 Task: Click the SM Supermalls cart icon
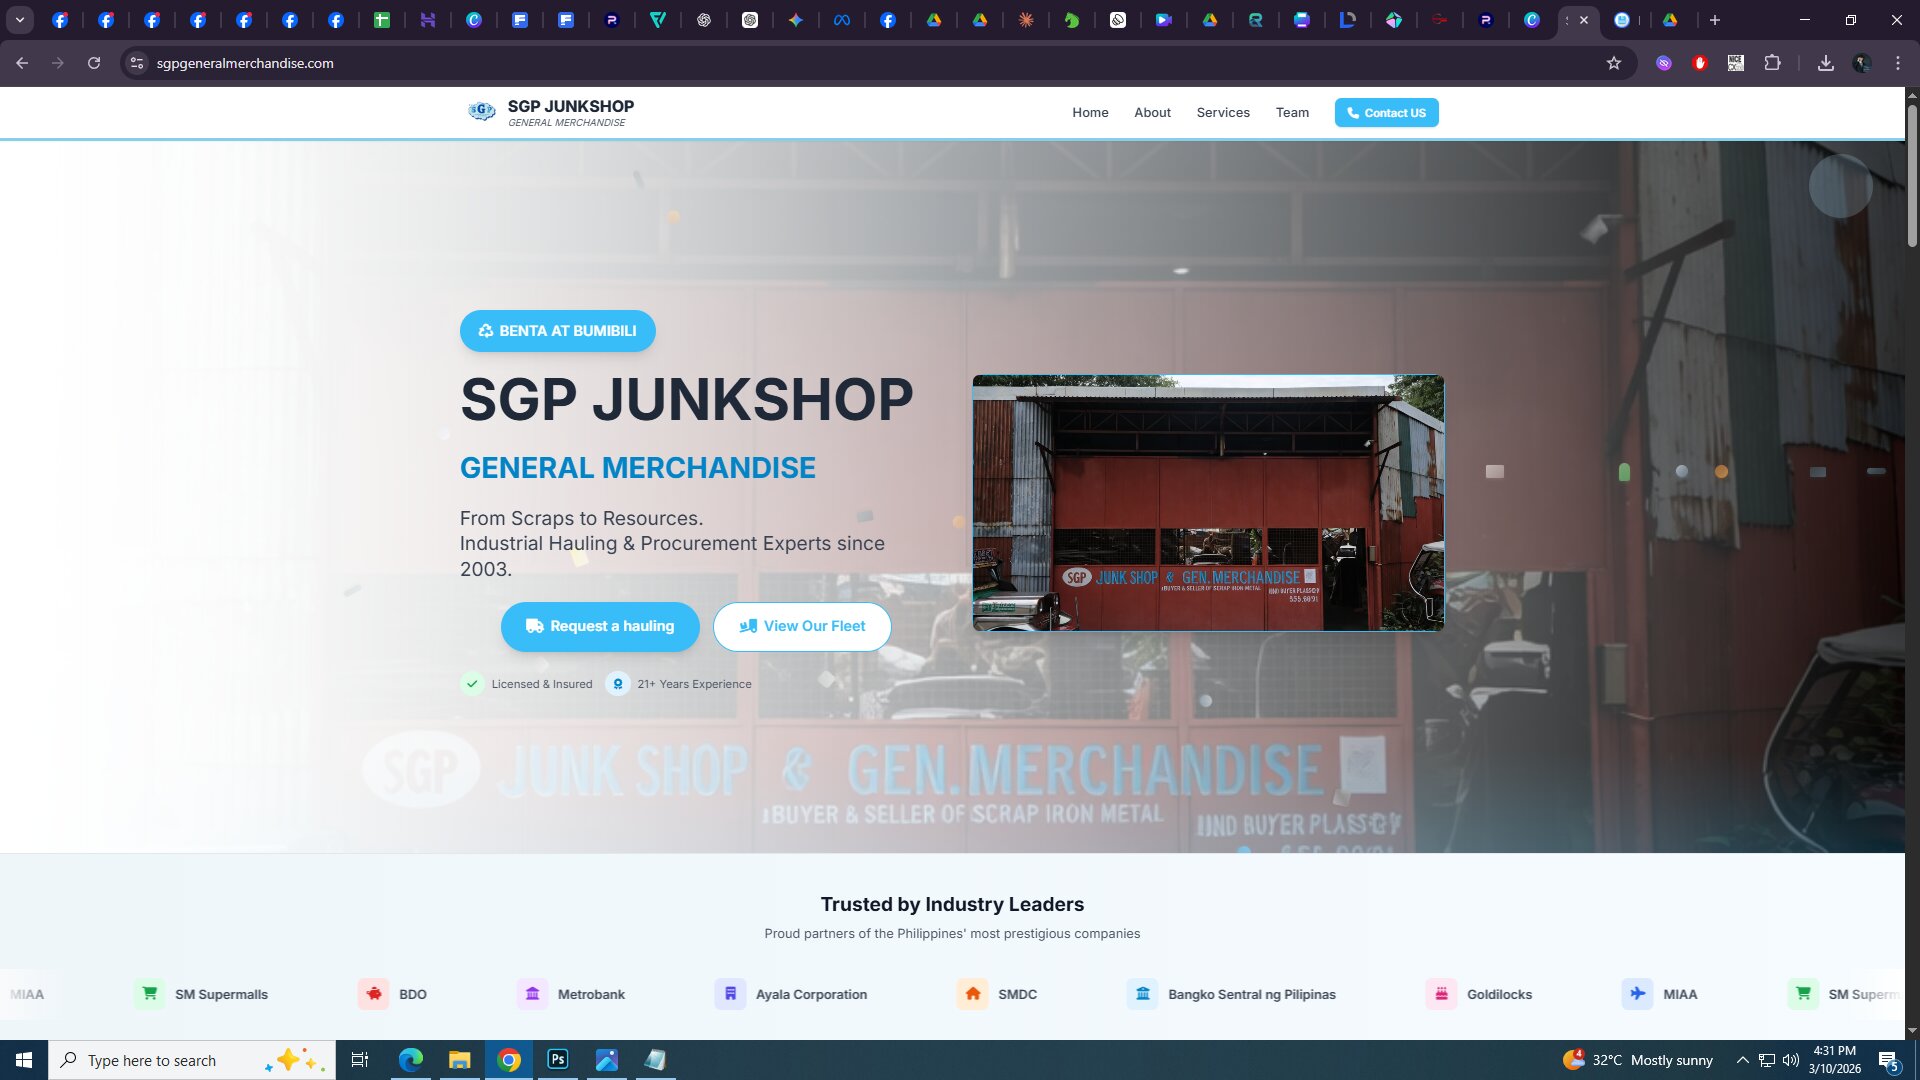[149, 994]
